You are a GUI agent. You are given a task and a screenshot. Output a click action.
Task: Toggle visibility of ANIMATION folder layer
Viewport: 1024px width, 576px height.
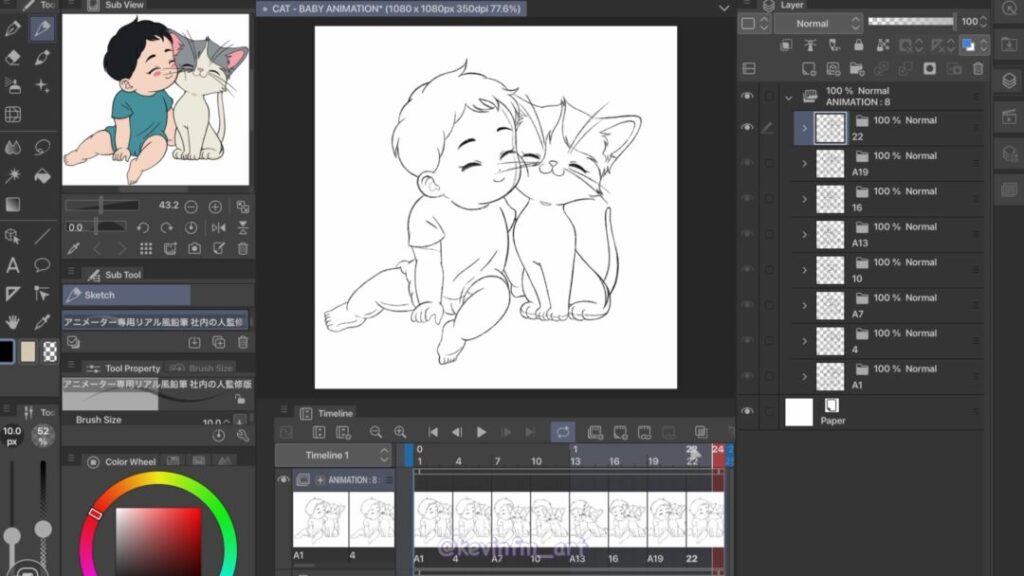[746, 96]
